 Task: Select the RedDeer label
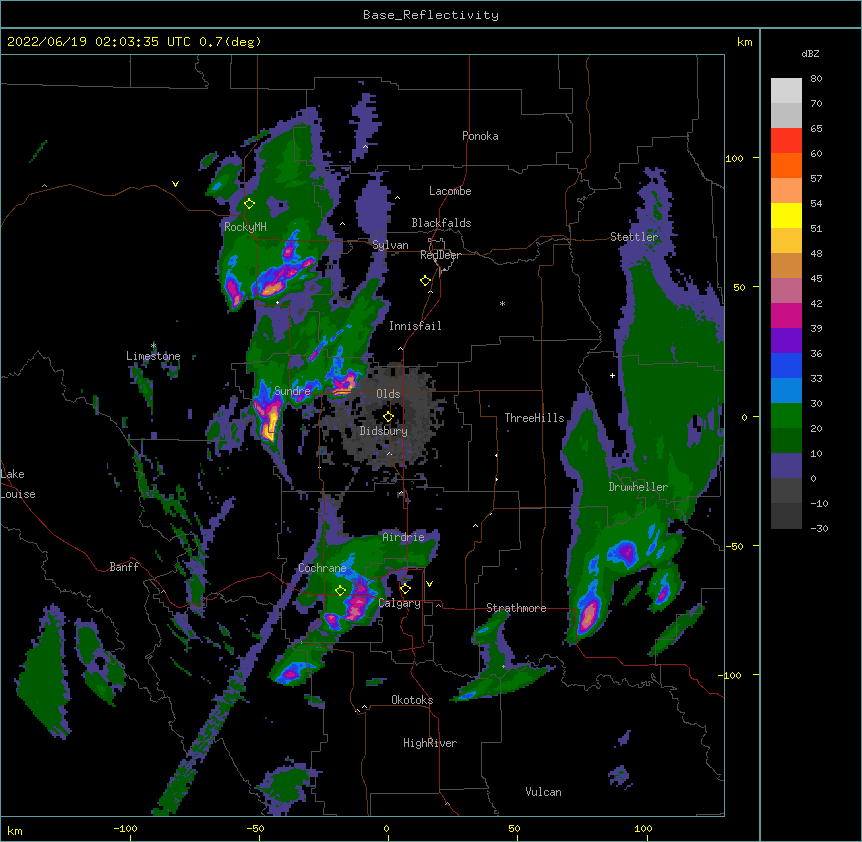[x=440, y=255]
